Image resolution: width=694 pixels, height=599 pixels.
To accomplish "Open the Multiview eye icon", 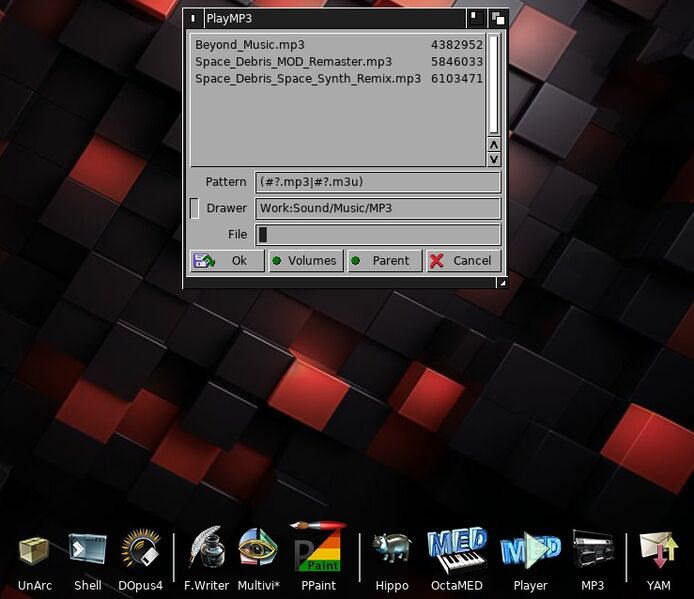I will coord(258,552).
